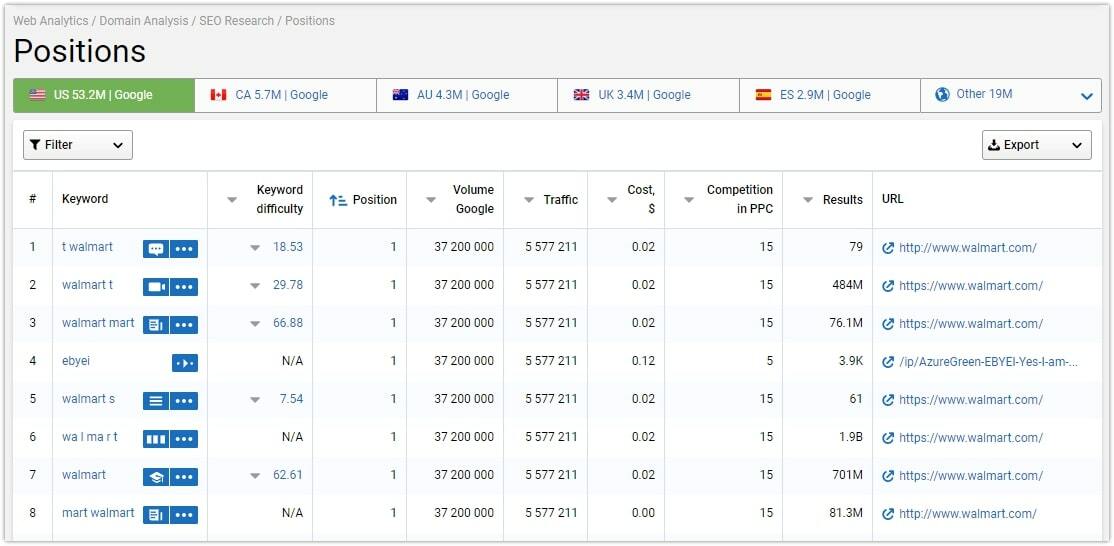Expand the difficulty arrow next to 29.78

click(x=255, y=286)
